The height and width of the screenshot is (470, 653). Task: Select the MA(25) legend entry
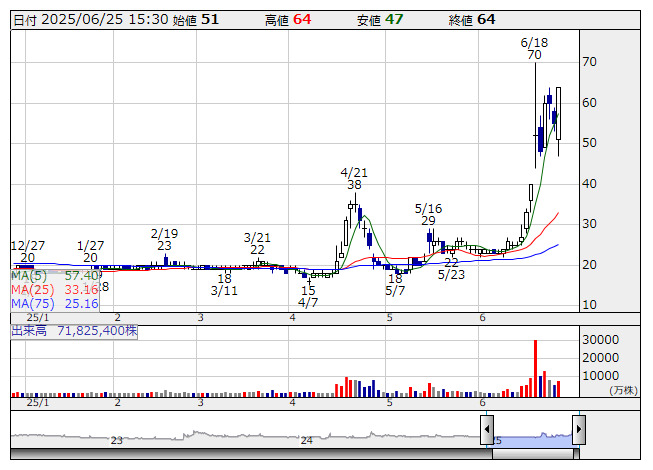55,289
